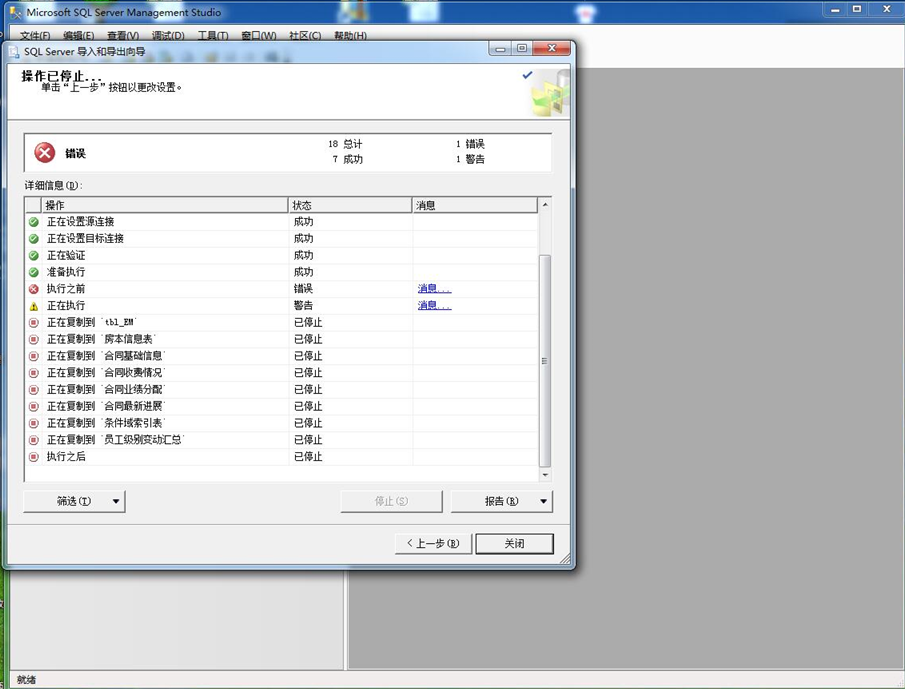The image size is (905, 689).
Task: Select the 正在复制到 '员工级别变动汇总' row text
Action: coord(115,440)
